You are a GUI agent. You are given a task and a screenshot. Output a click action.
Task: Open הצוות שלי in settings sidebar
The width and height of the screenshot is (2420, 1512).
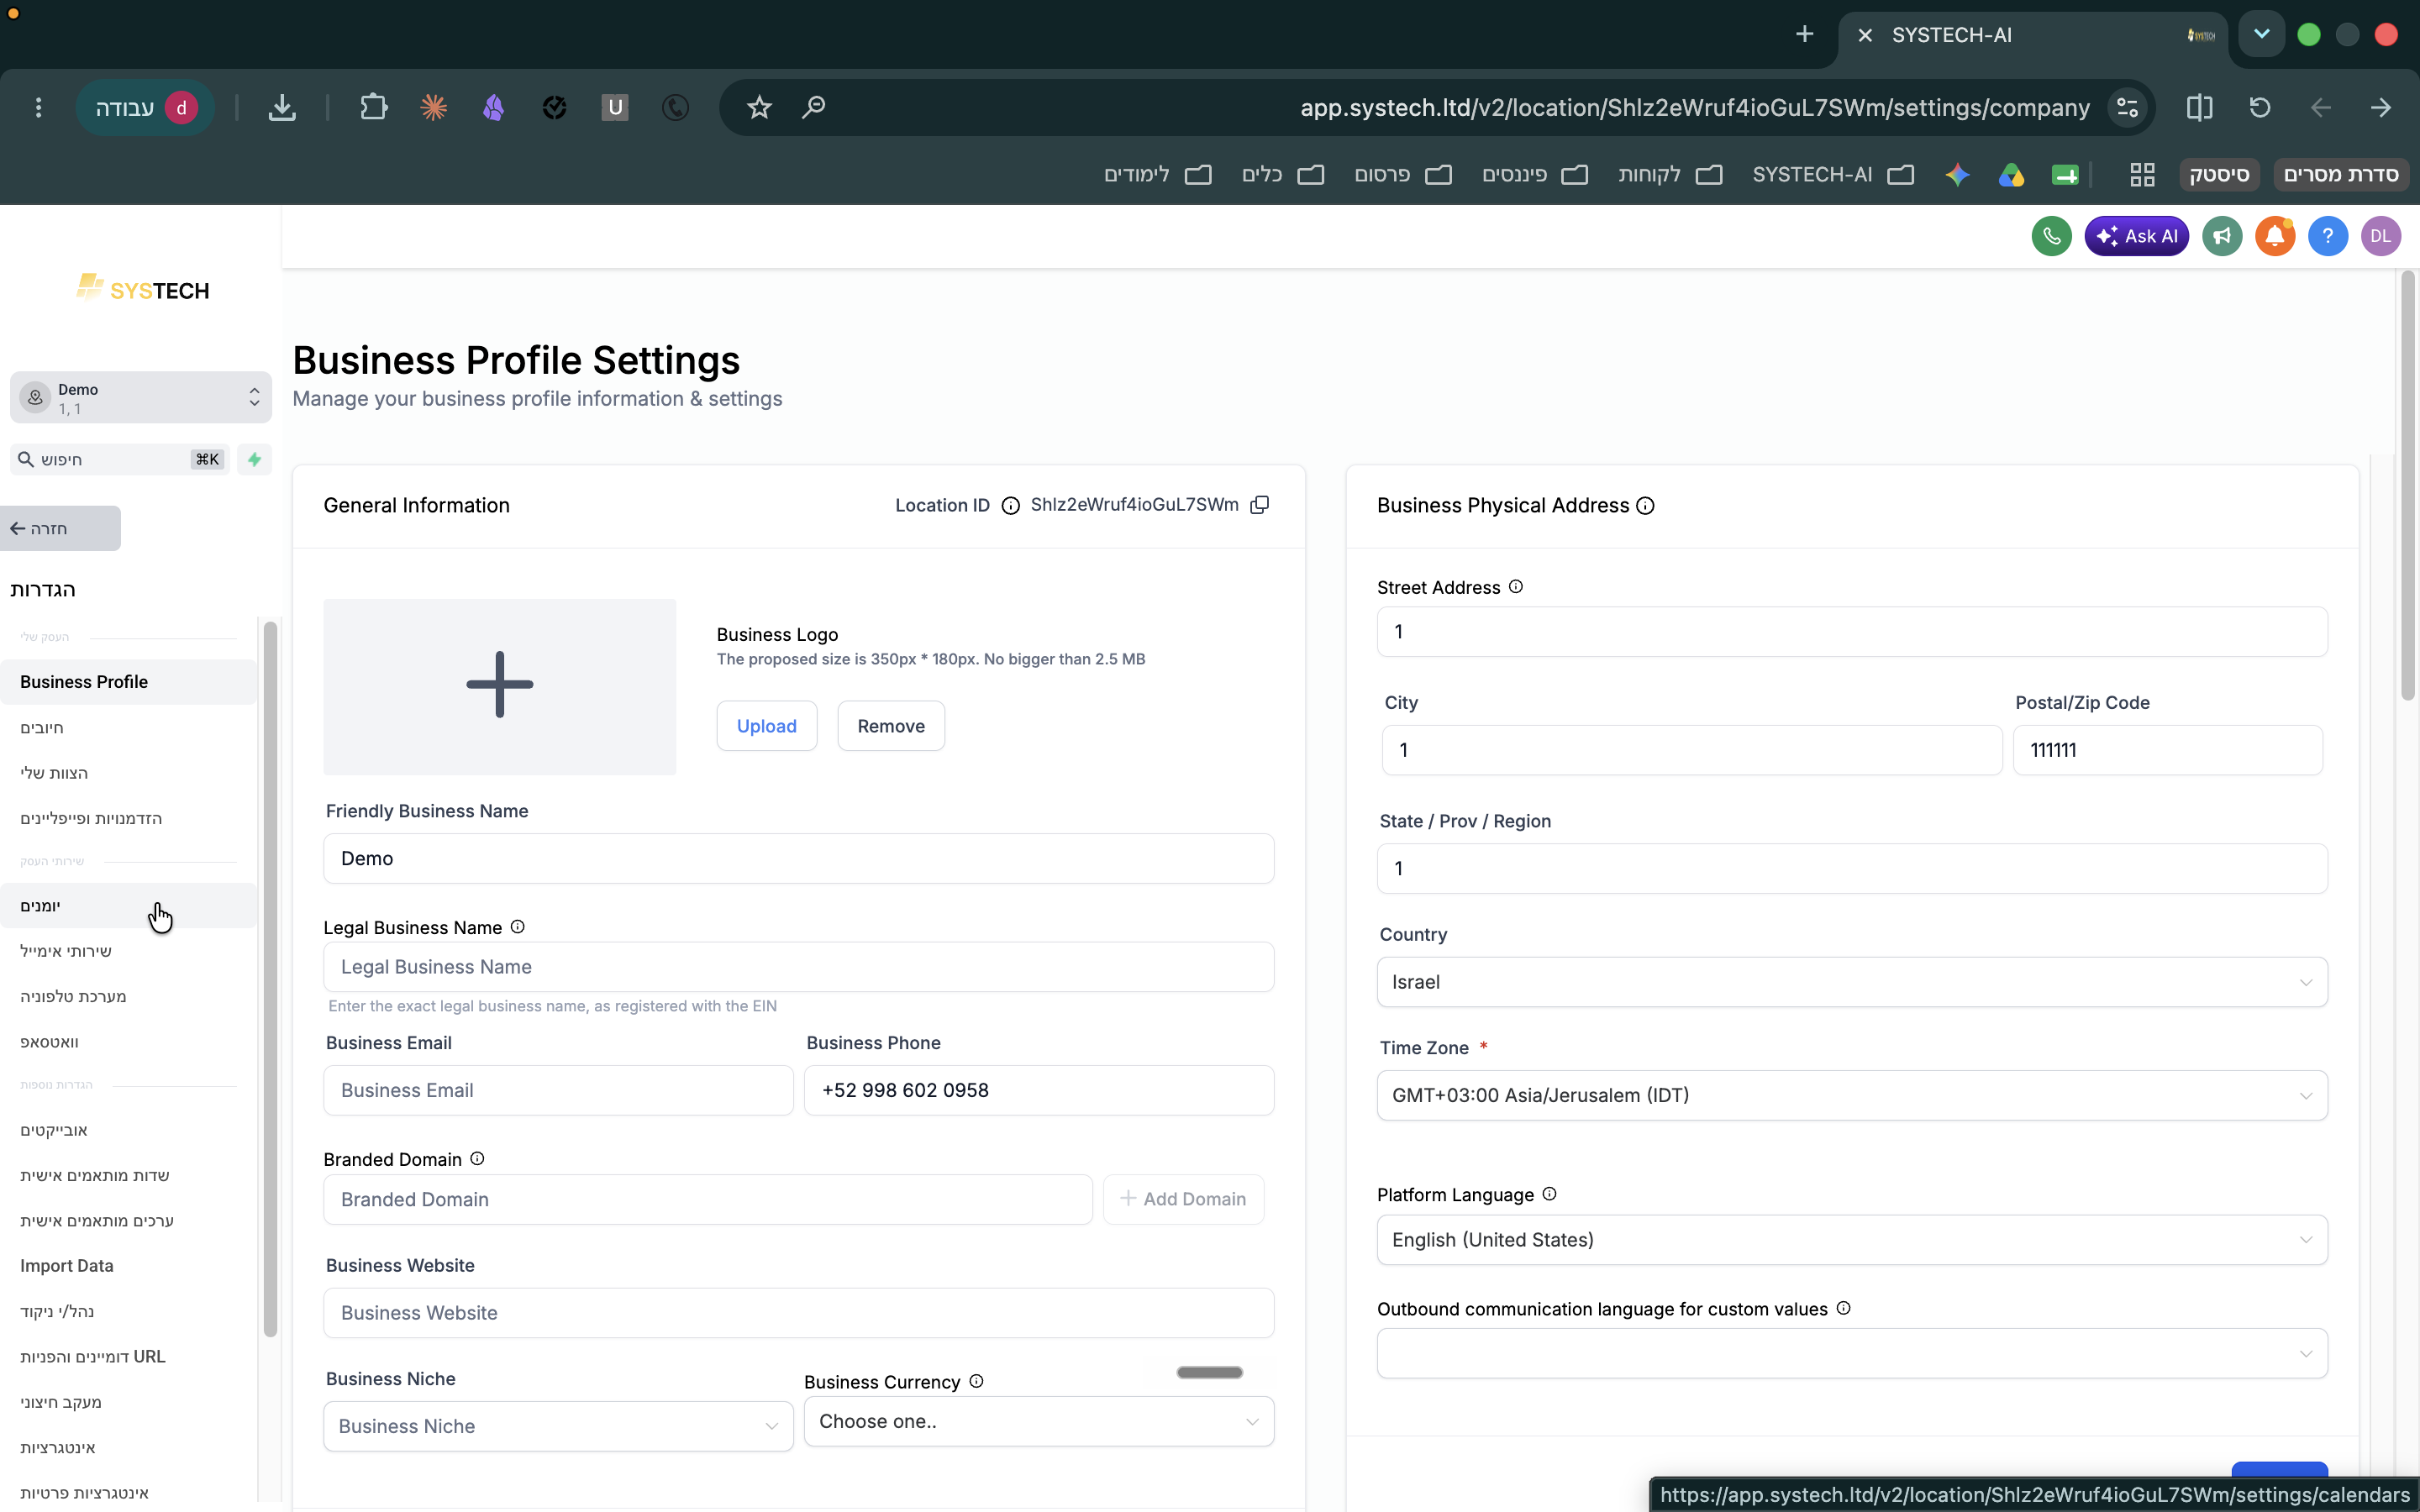click(x=128, y=773)
